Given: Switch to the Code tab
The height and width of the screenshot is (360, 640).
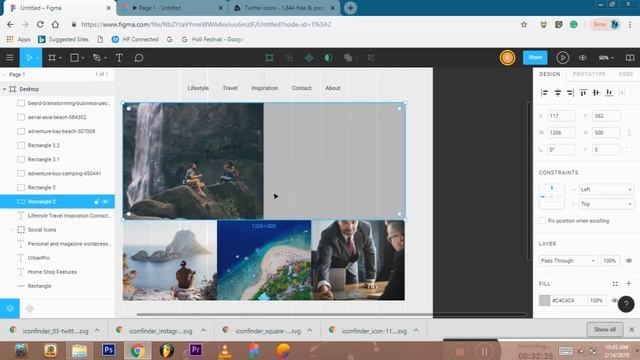Looking at the screenshot, I should (x=626, y=74).
